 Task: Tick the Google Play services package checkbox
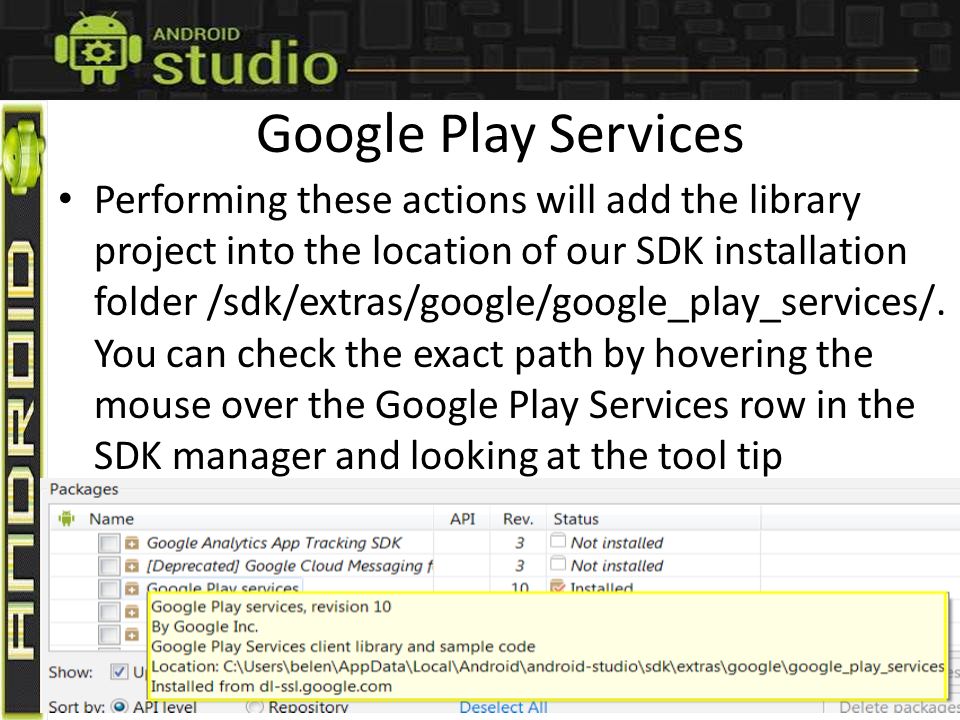[109, 588]
